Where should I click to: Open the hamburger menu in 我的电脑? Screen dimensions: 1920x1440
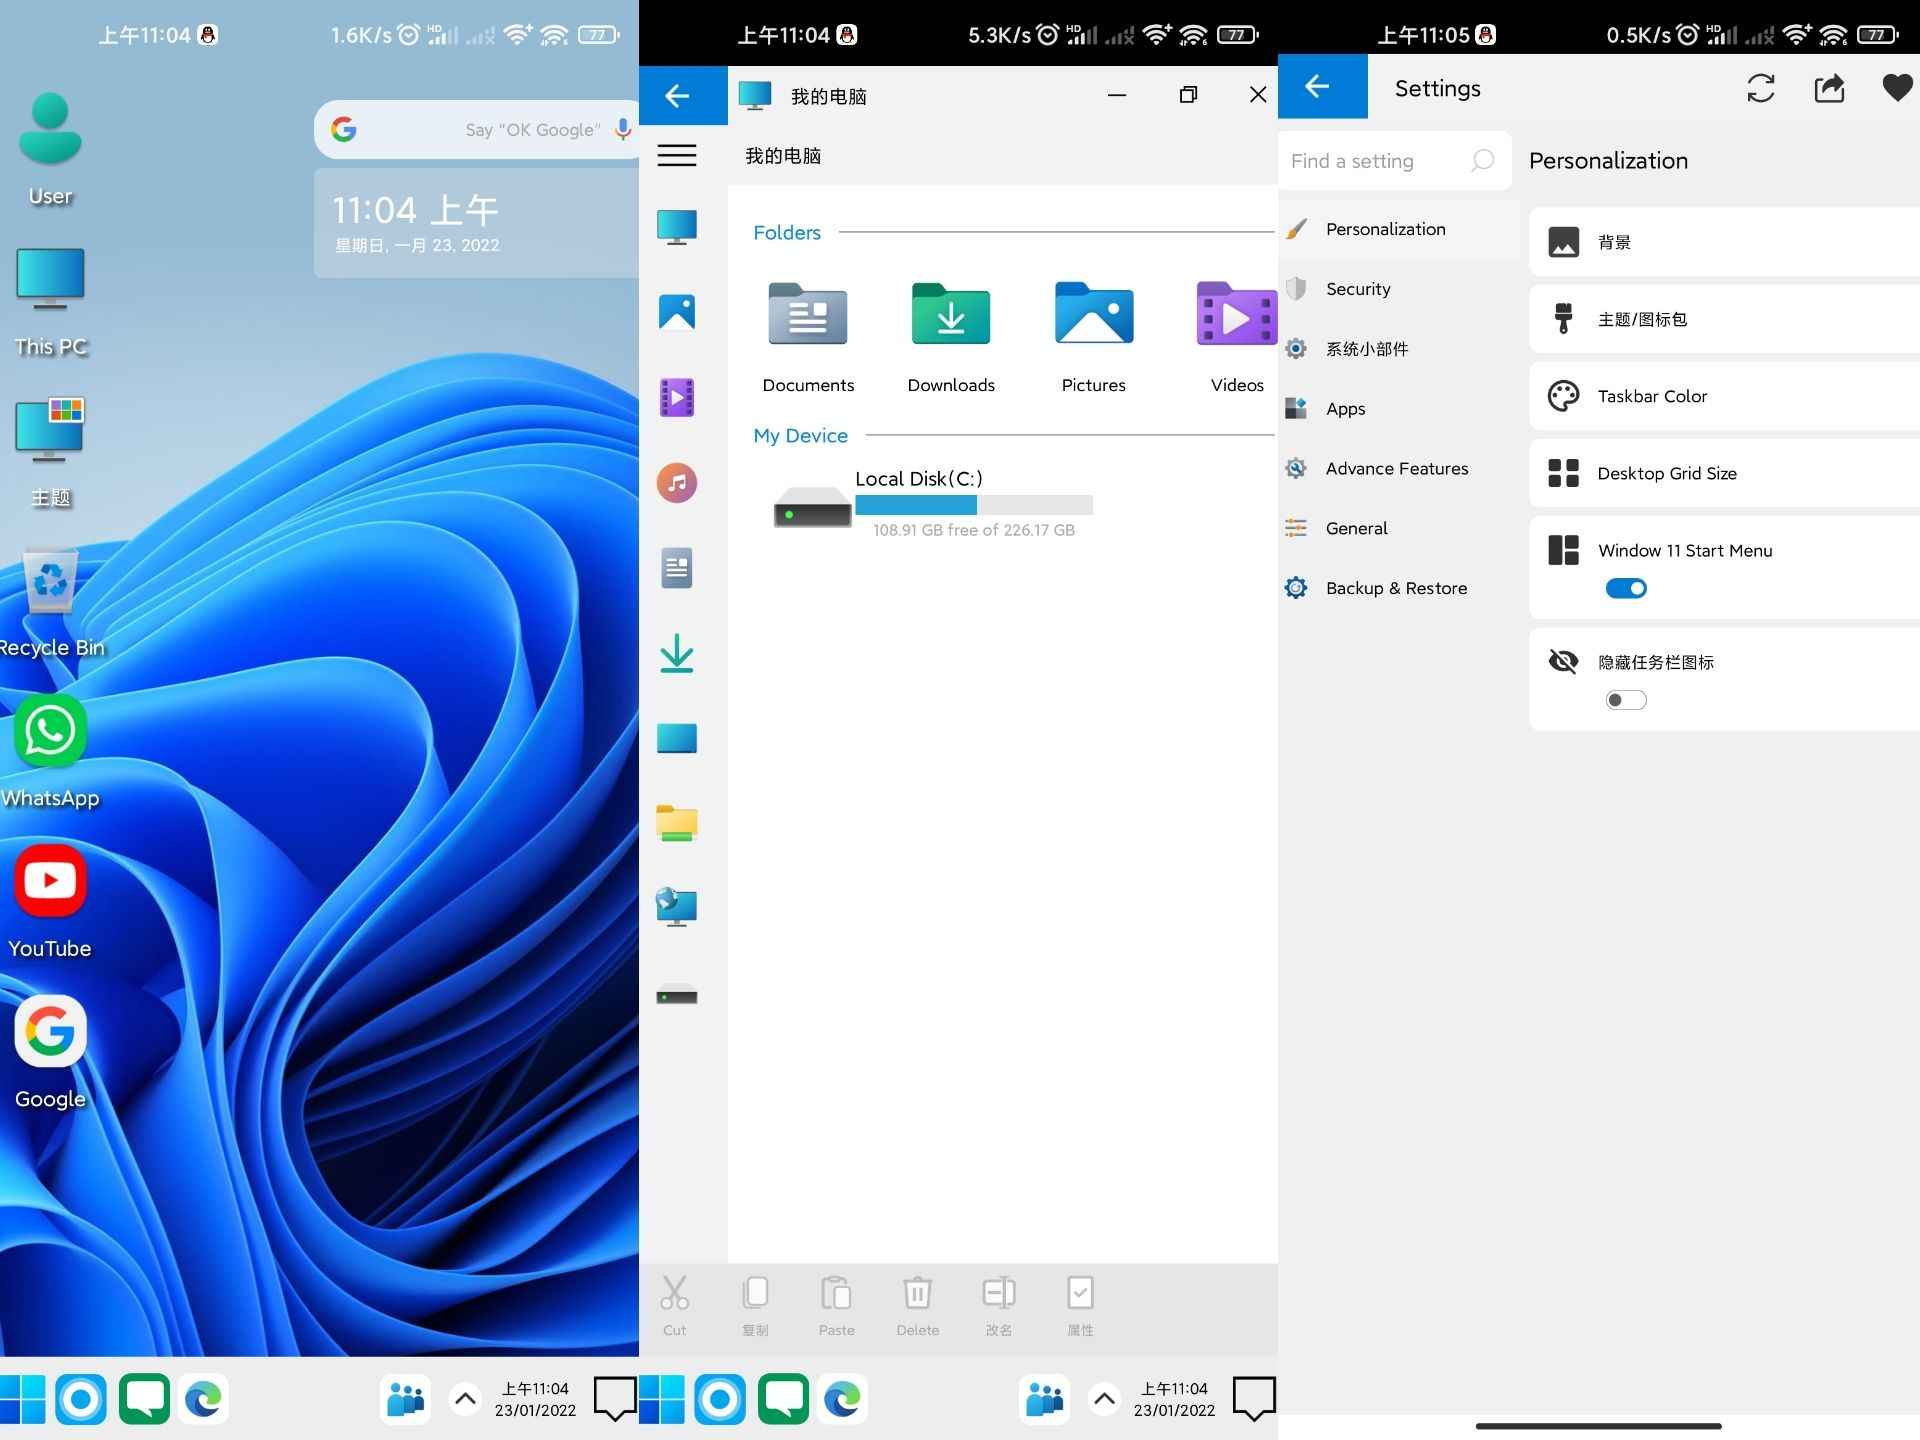tap(677, 156)
